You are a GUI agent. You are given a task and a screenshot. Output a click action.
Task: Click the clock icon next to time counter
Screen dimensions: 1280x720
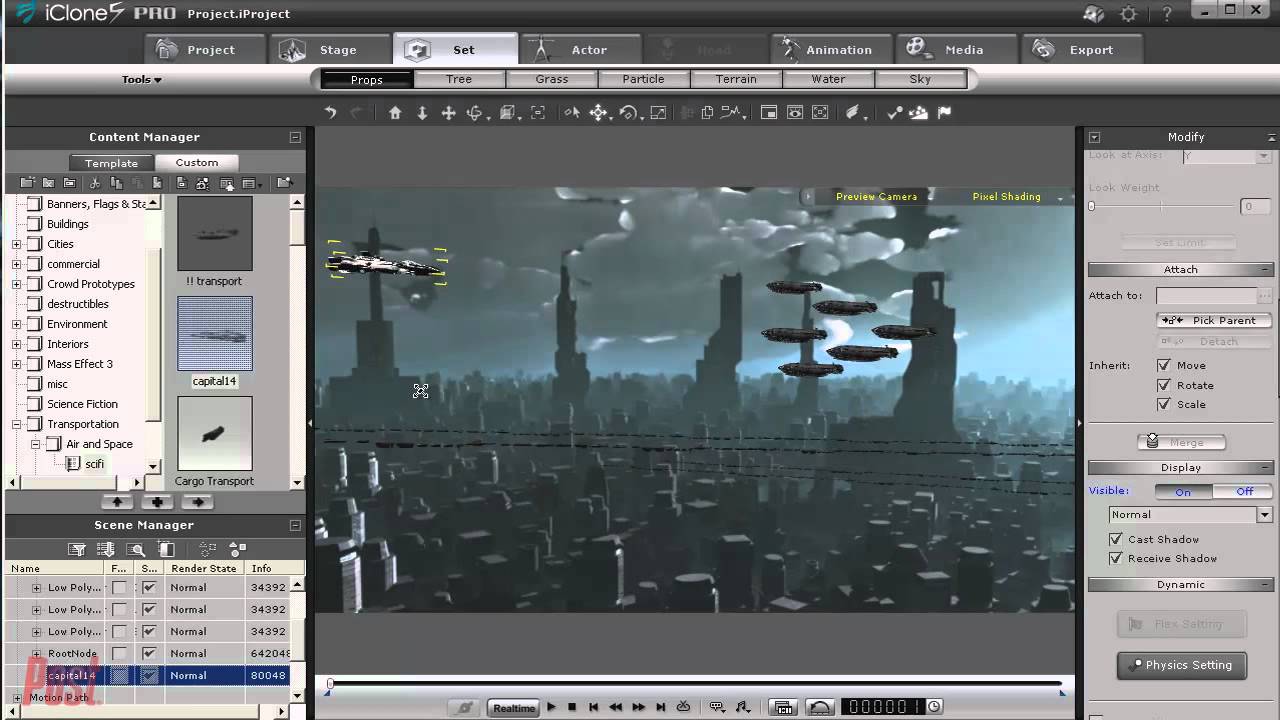tap(934, 707)
